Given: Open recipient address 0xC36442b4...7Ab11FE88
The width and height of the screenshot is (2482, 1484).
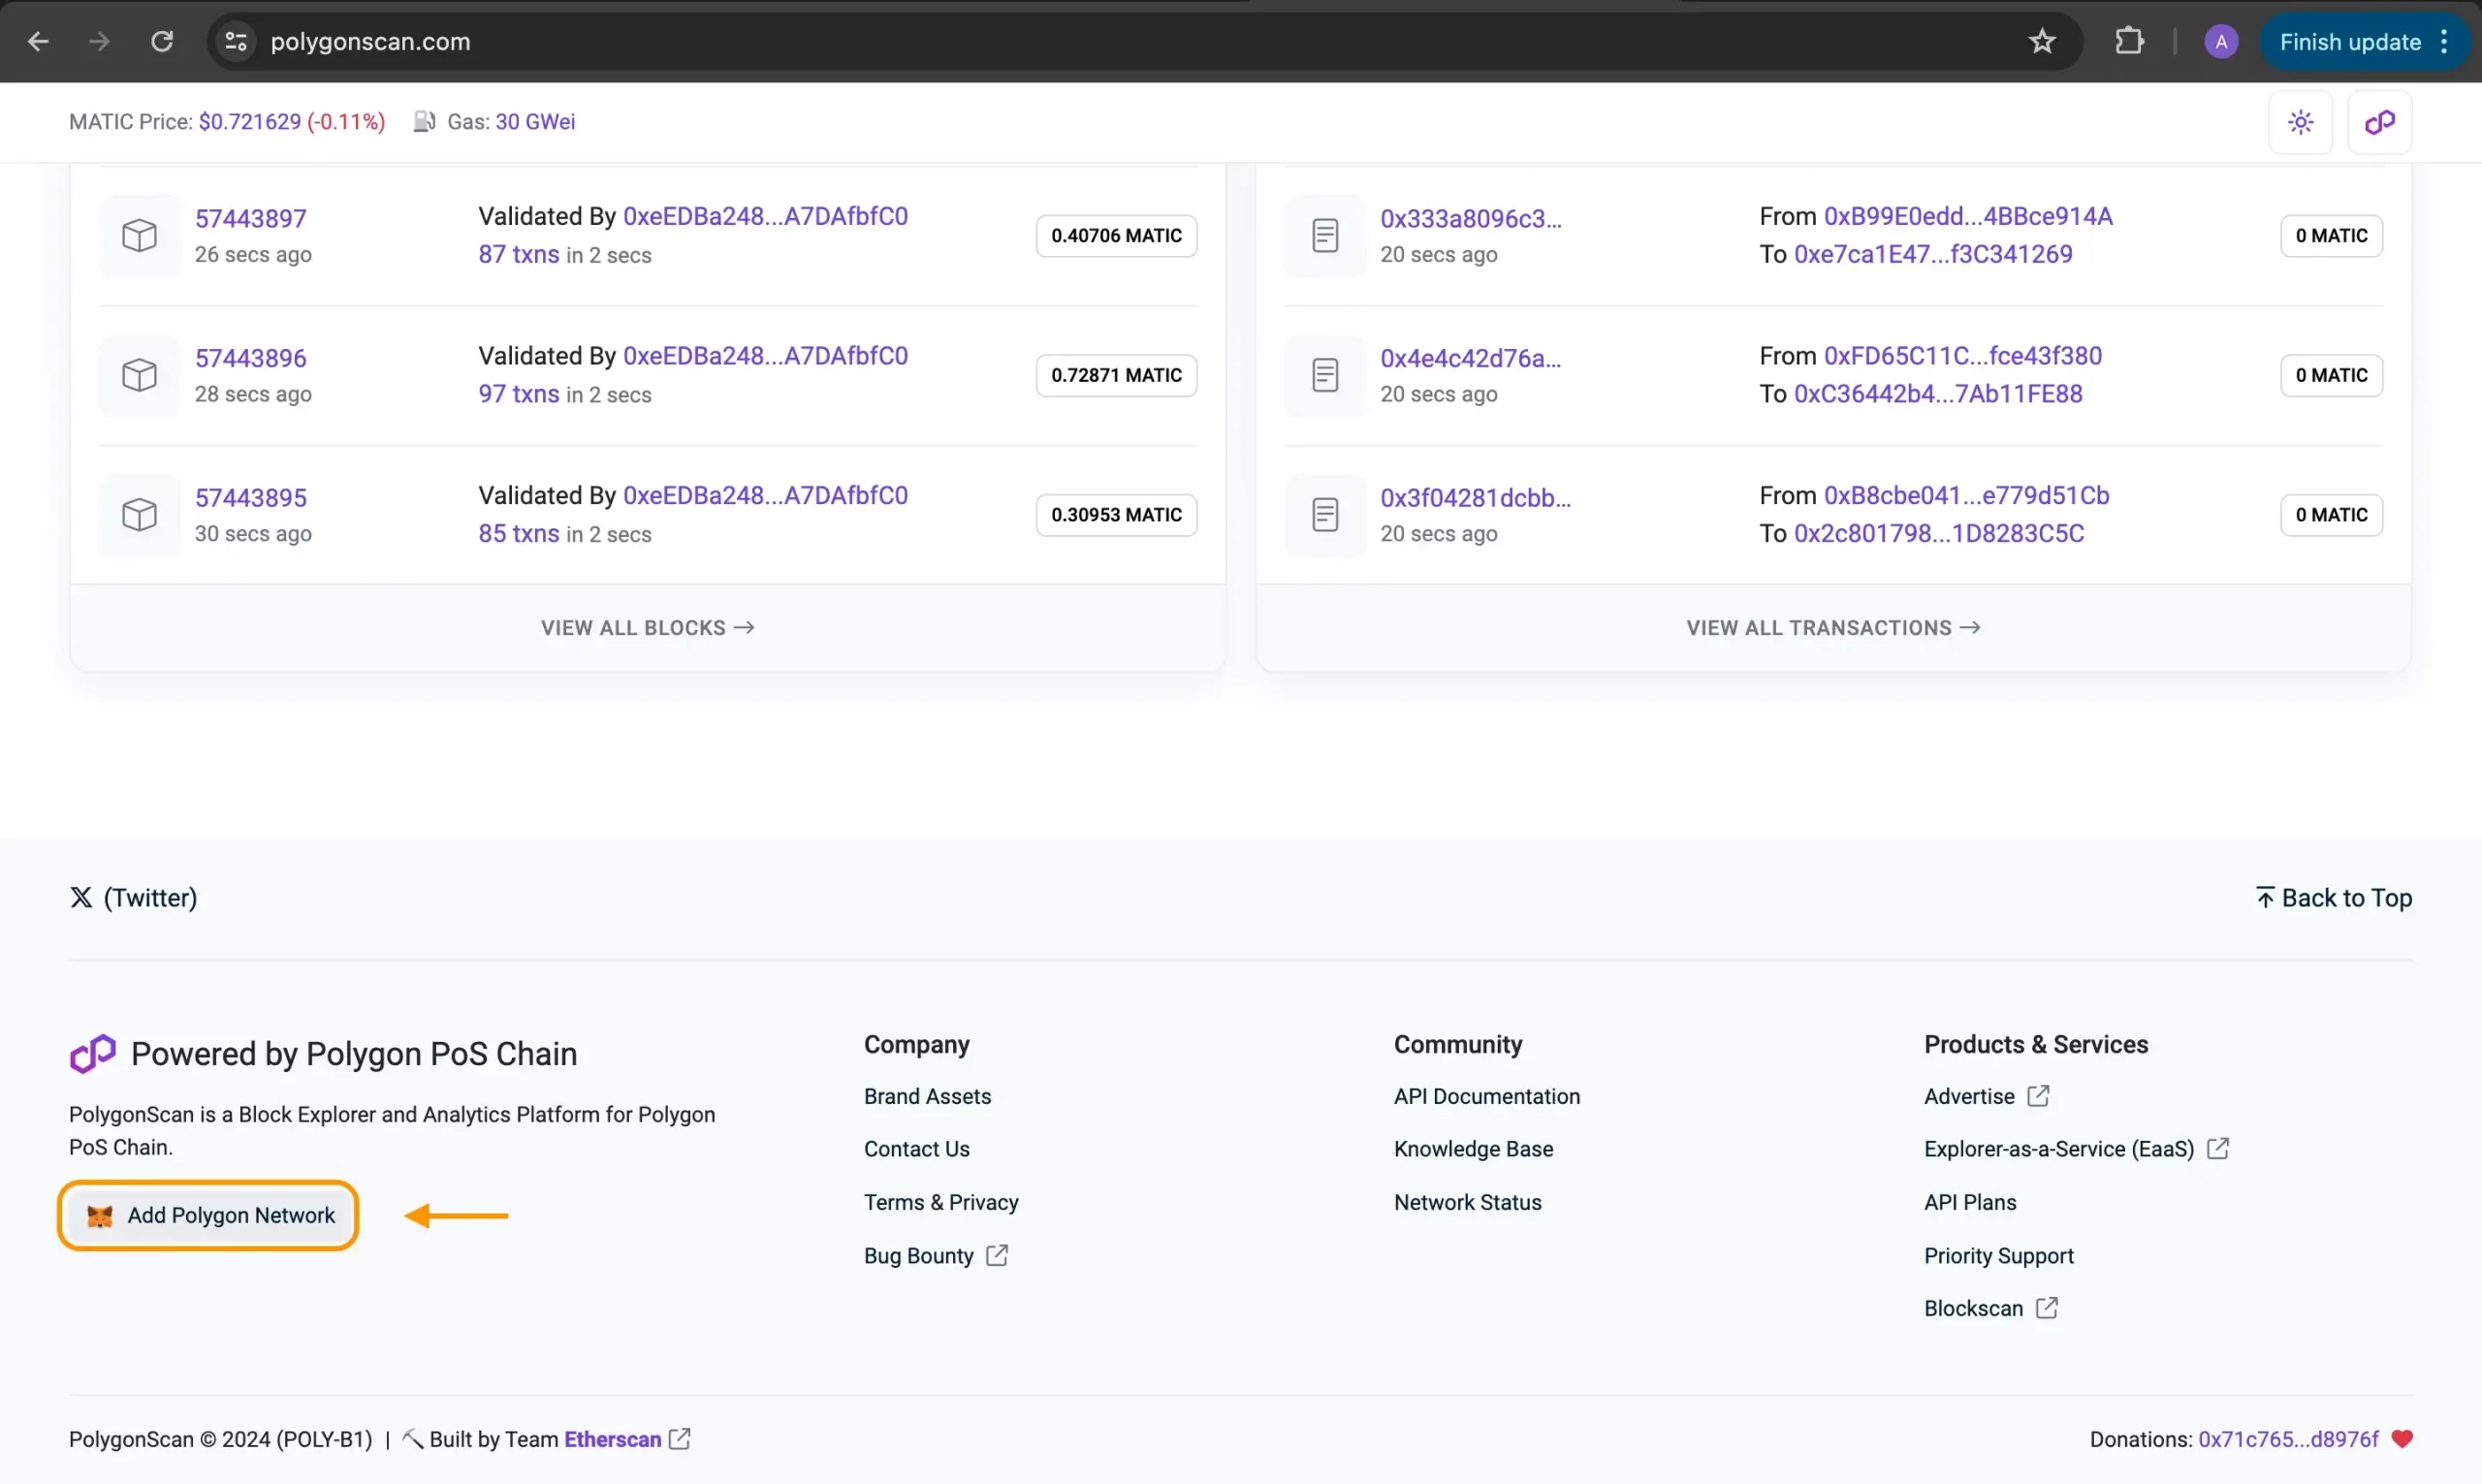Looking at the screenshot, I should (1937, 394).
